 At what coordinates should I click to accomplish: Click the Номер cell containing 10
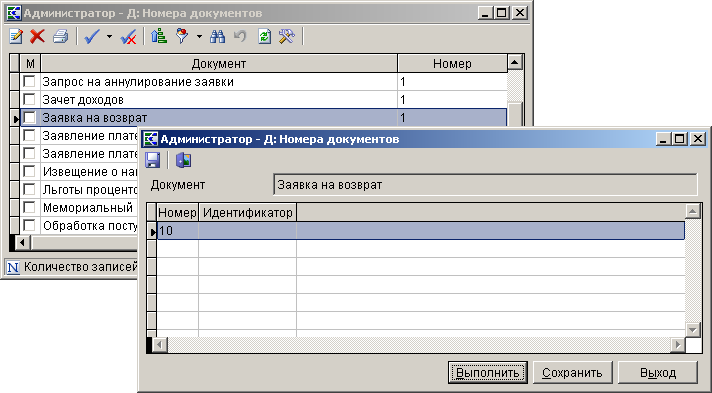point(178,231)
